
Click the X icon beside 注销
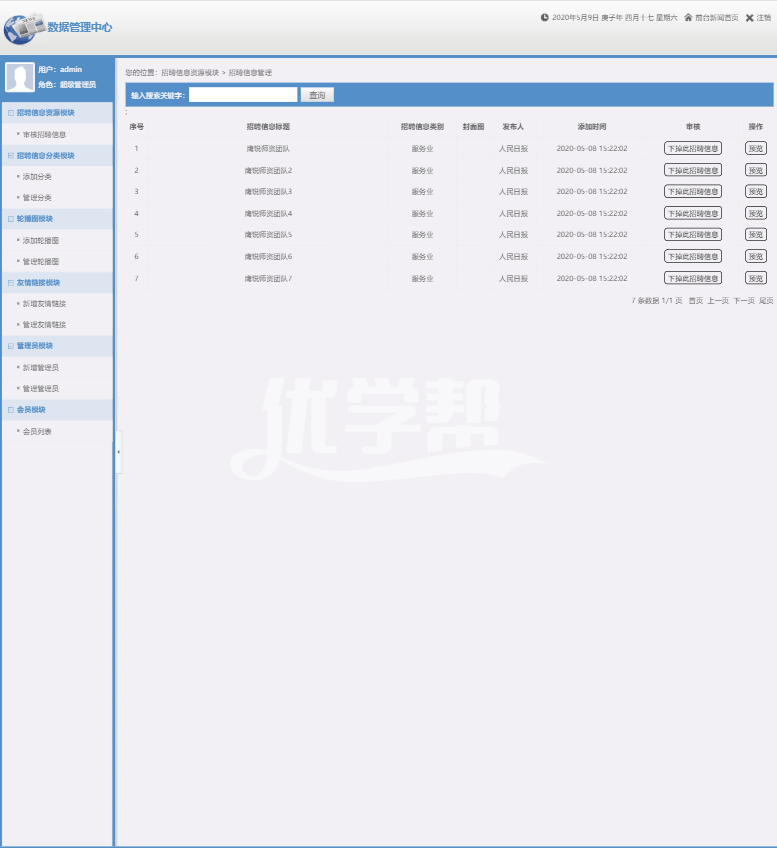click(x=749, y=17)
